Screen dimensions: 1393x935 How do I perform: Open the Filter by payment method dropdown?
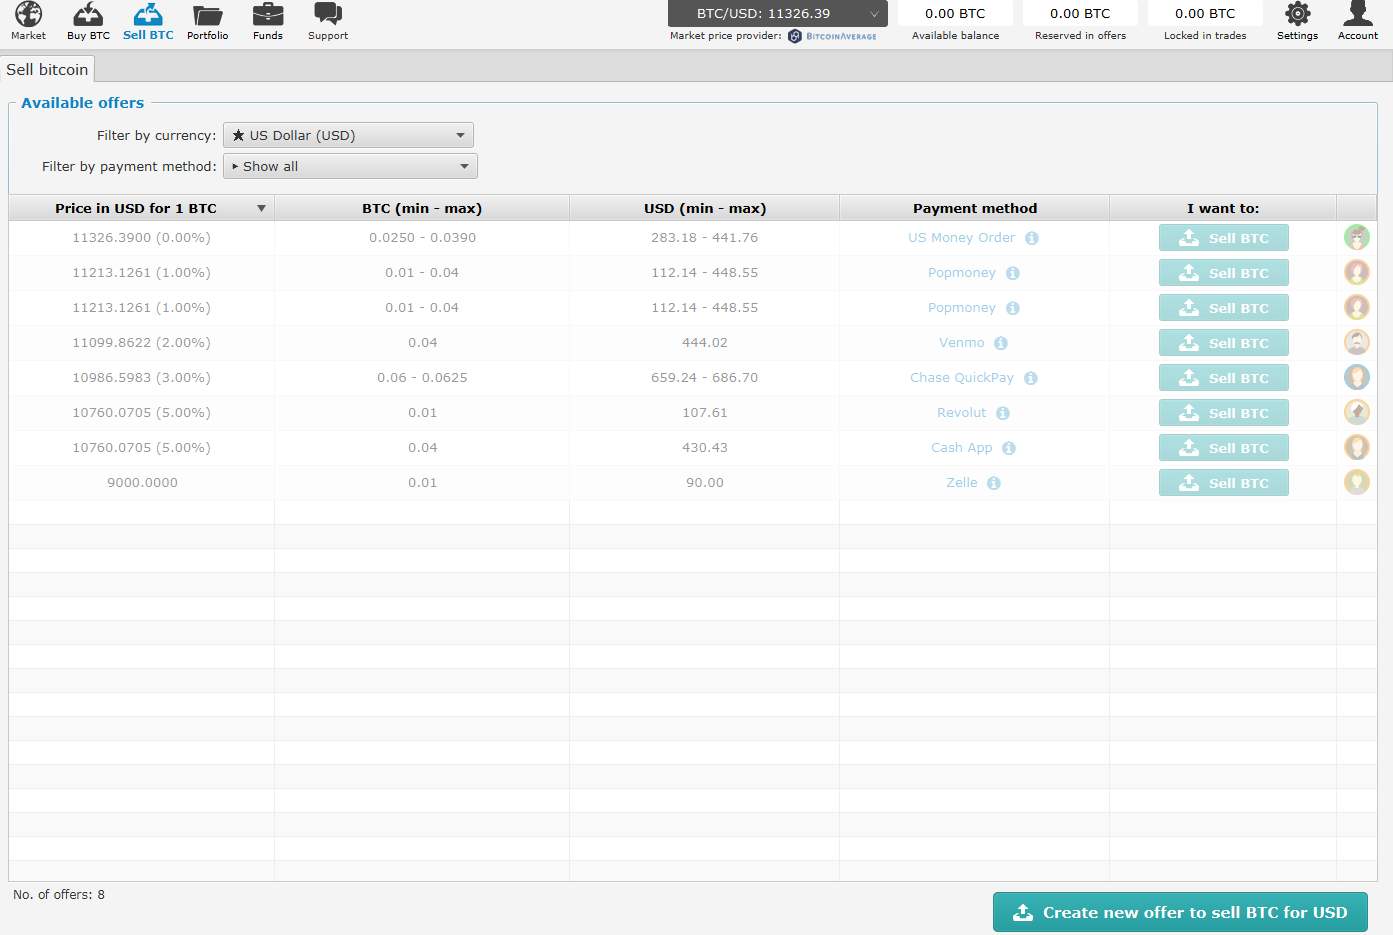click(x=350, y=166)
